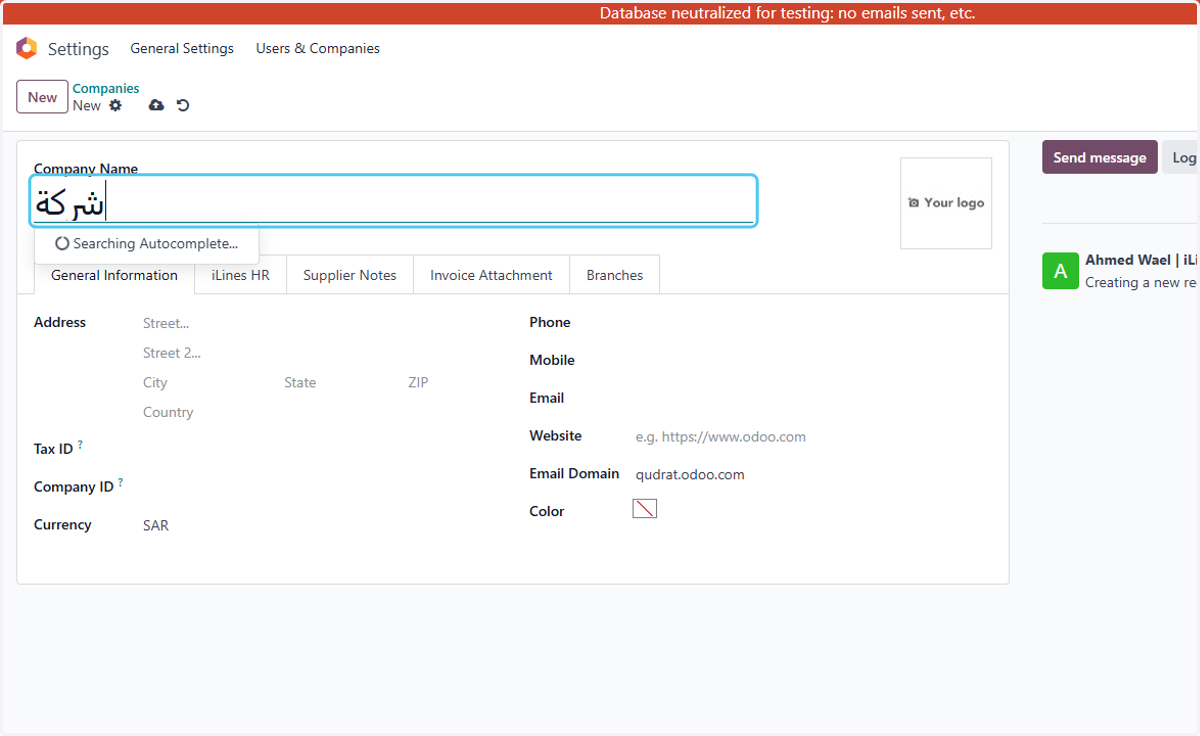
Task: Open the Users & Companies menu
Action: (318, 48)
